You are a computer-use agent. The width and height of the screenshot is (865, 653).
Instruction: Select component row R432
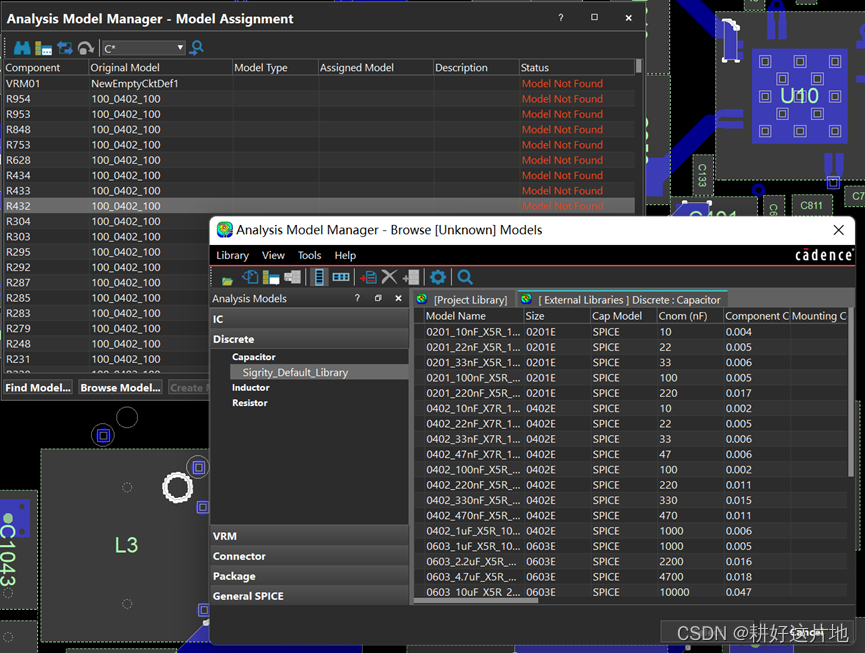(x=319, y=206)
